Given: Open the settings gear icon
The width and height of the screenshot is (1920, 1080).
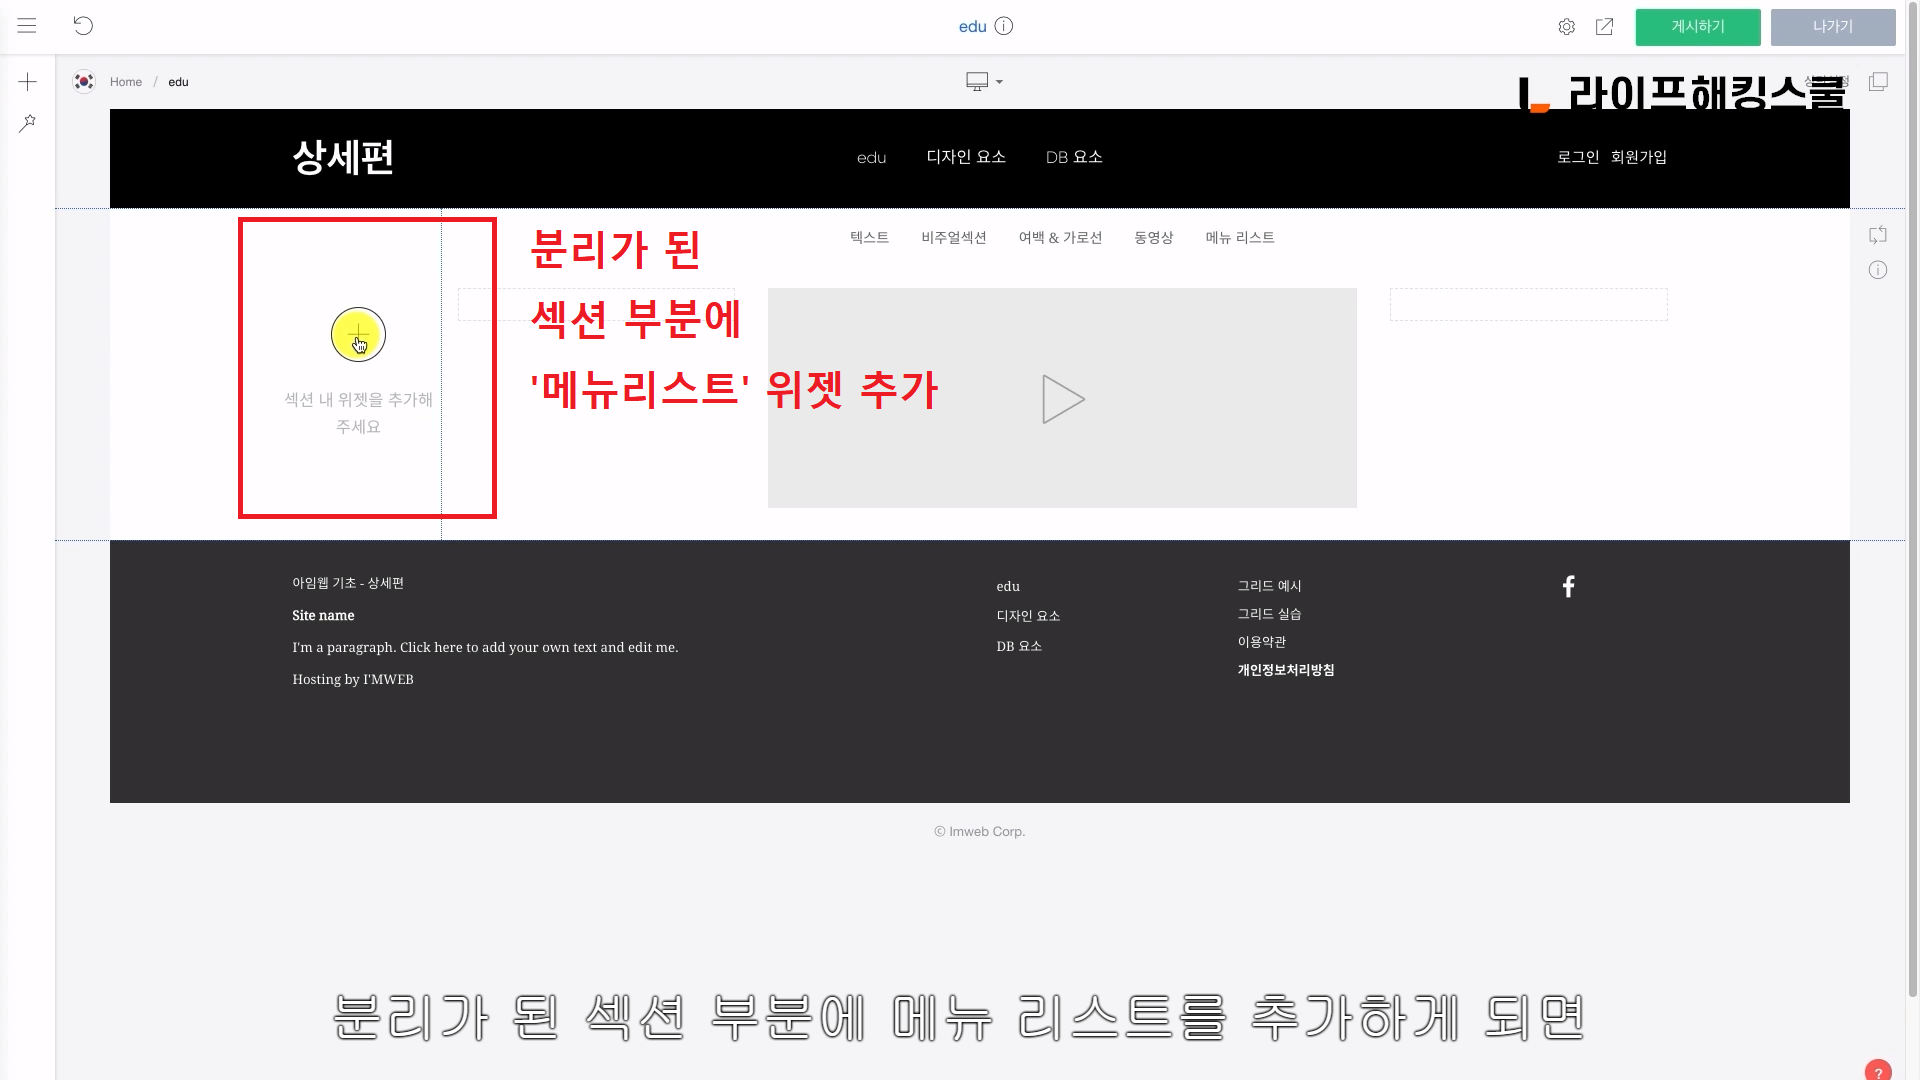Looking at the screenshot, I should (x=1566, y=27).
